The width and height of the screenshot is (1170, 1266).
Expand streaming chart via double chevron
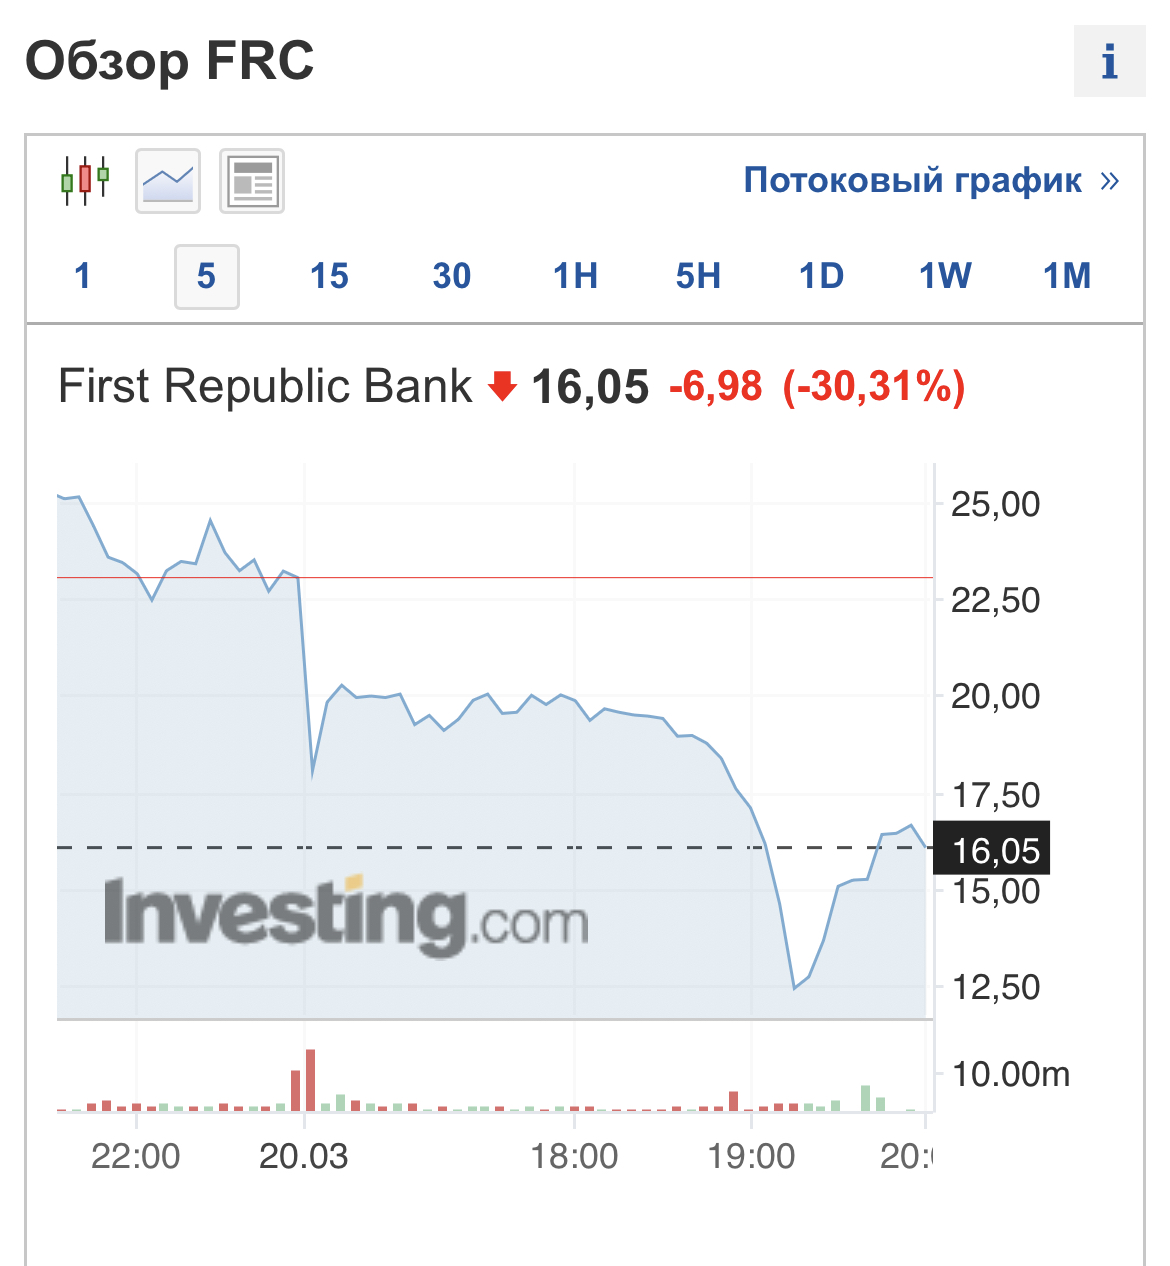coord(1109,181)
